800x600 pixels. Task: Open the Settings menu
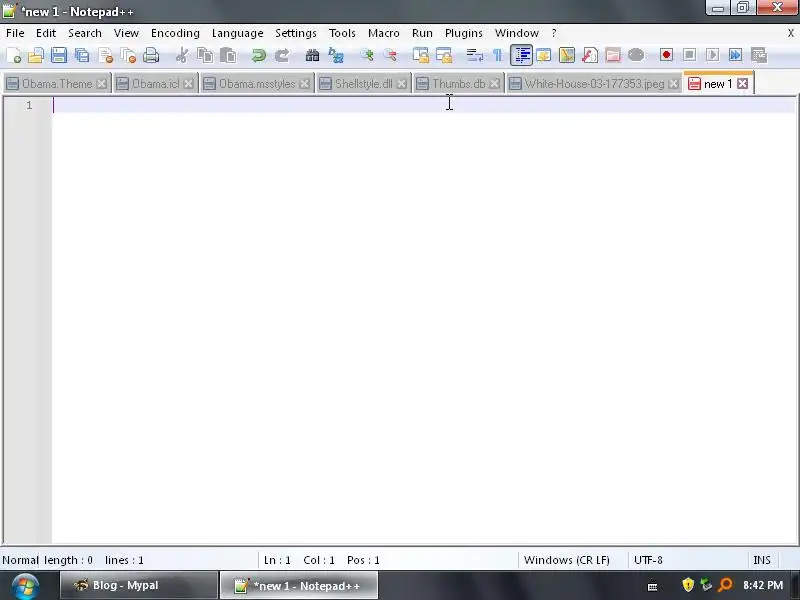295,33
